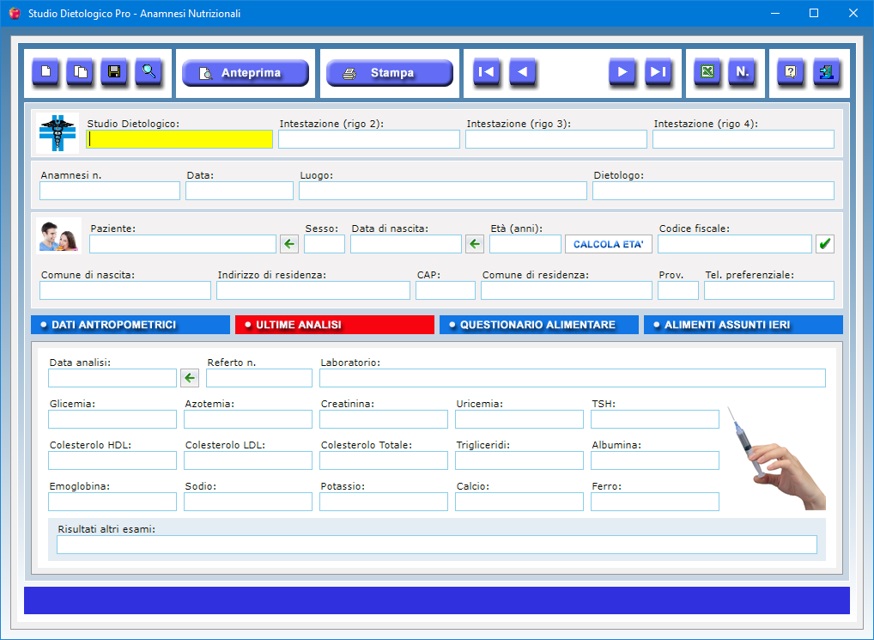The width and height of the screenshot is (874, 640).
Task: Click the Trigliceridi field
Action: coord(519,460)
